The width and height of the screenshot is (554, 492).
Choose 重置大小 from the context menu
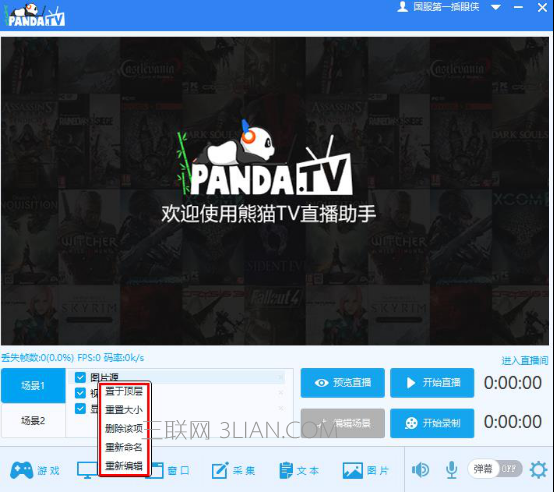pyautogui.click(x=124, y=410)
